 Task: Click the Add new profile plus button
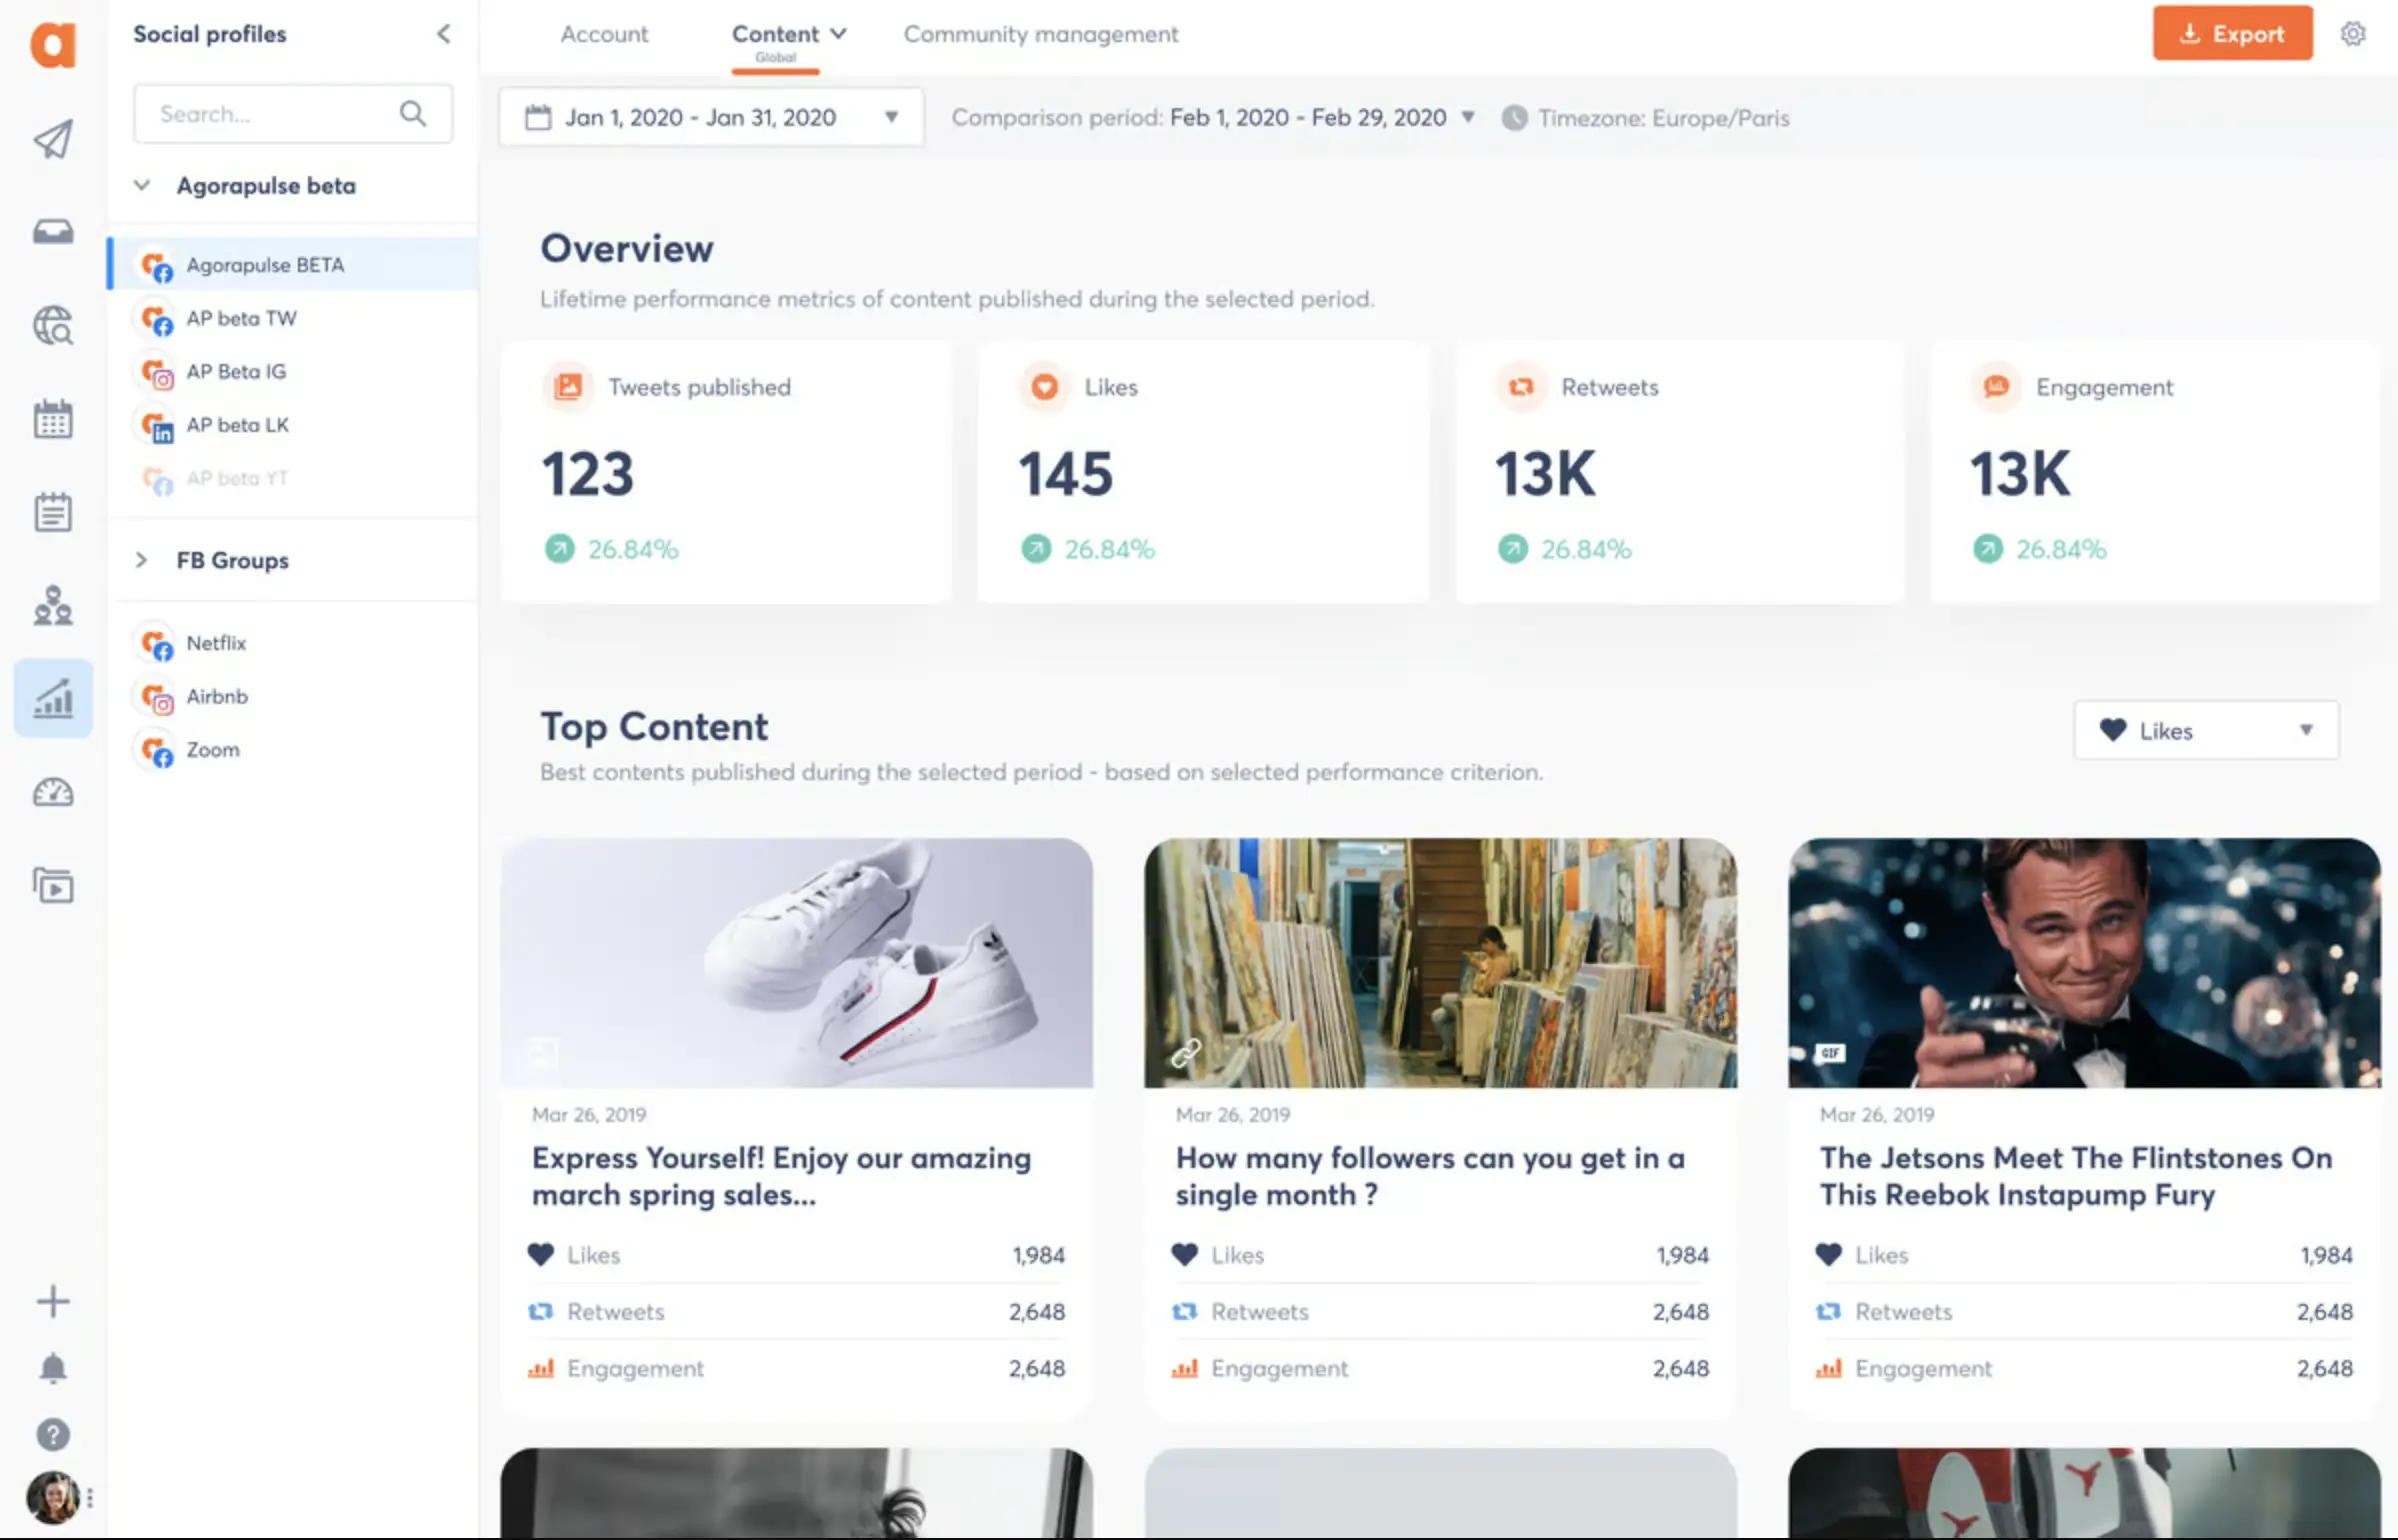tap(51, 1301)
